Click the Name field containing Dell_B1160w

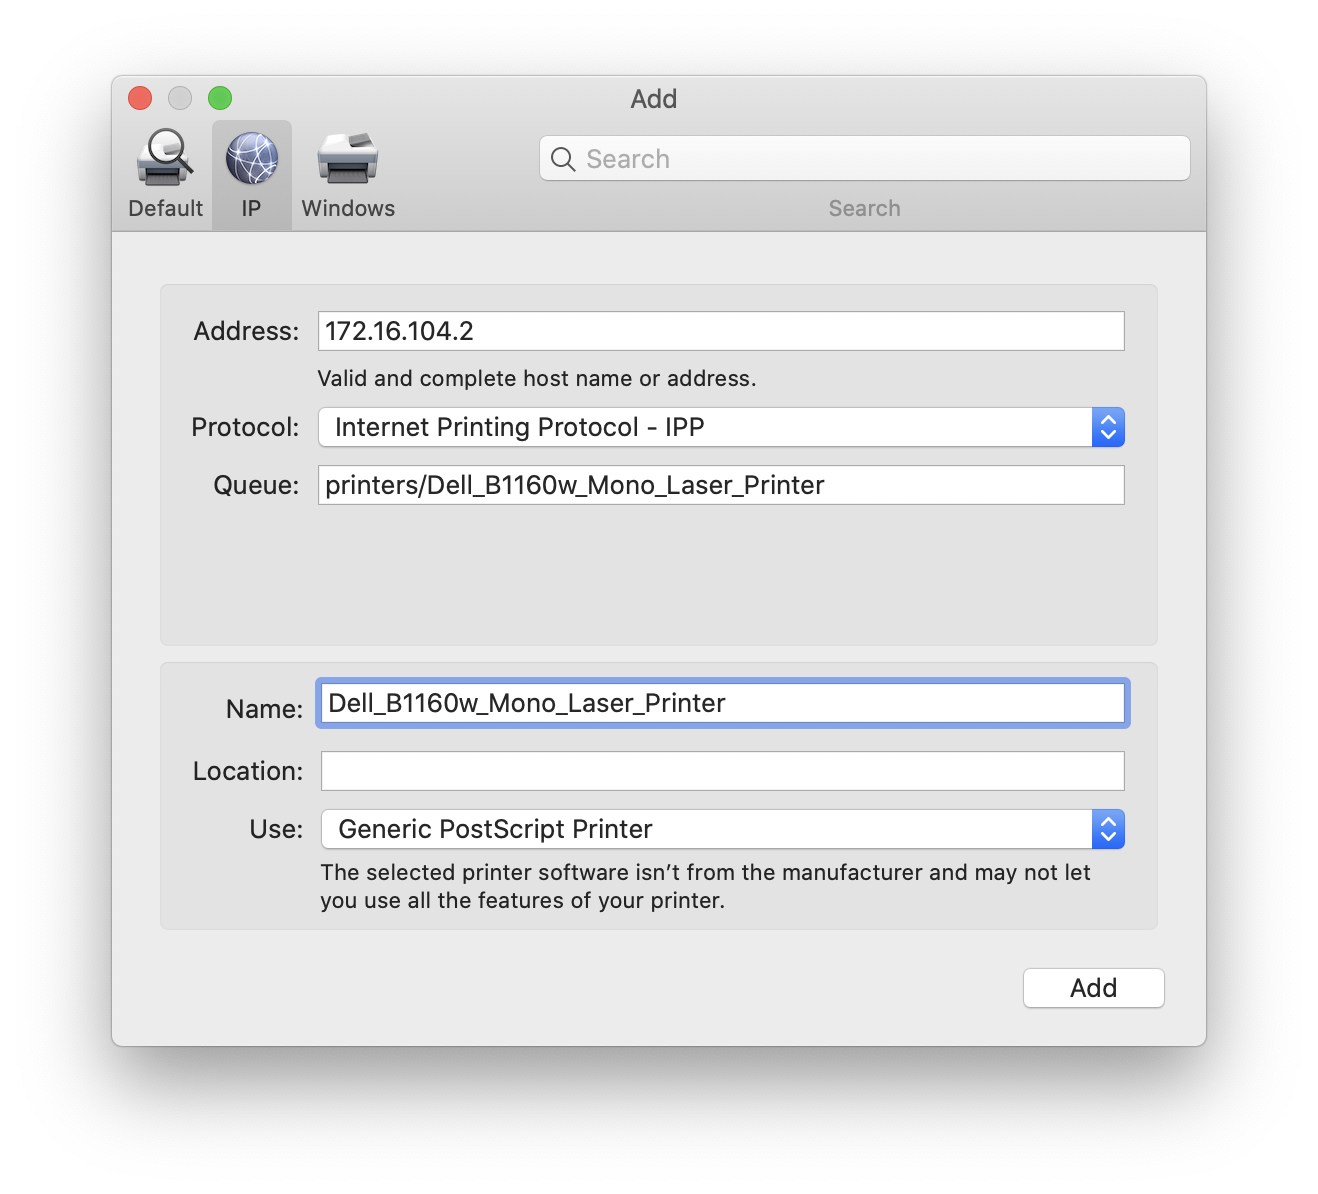click(x=722, y=703)
